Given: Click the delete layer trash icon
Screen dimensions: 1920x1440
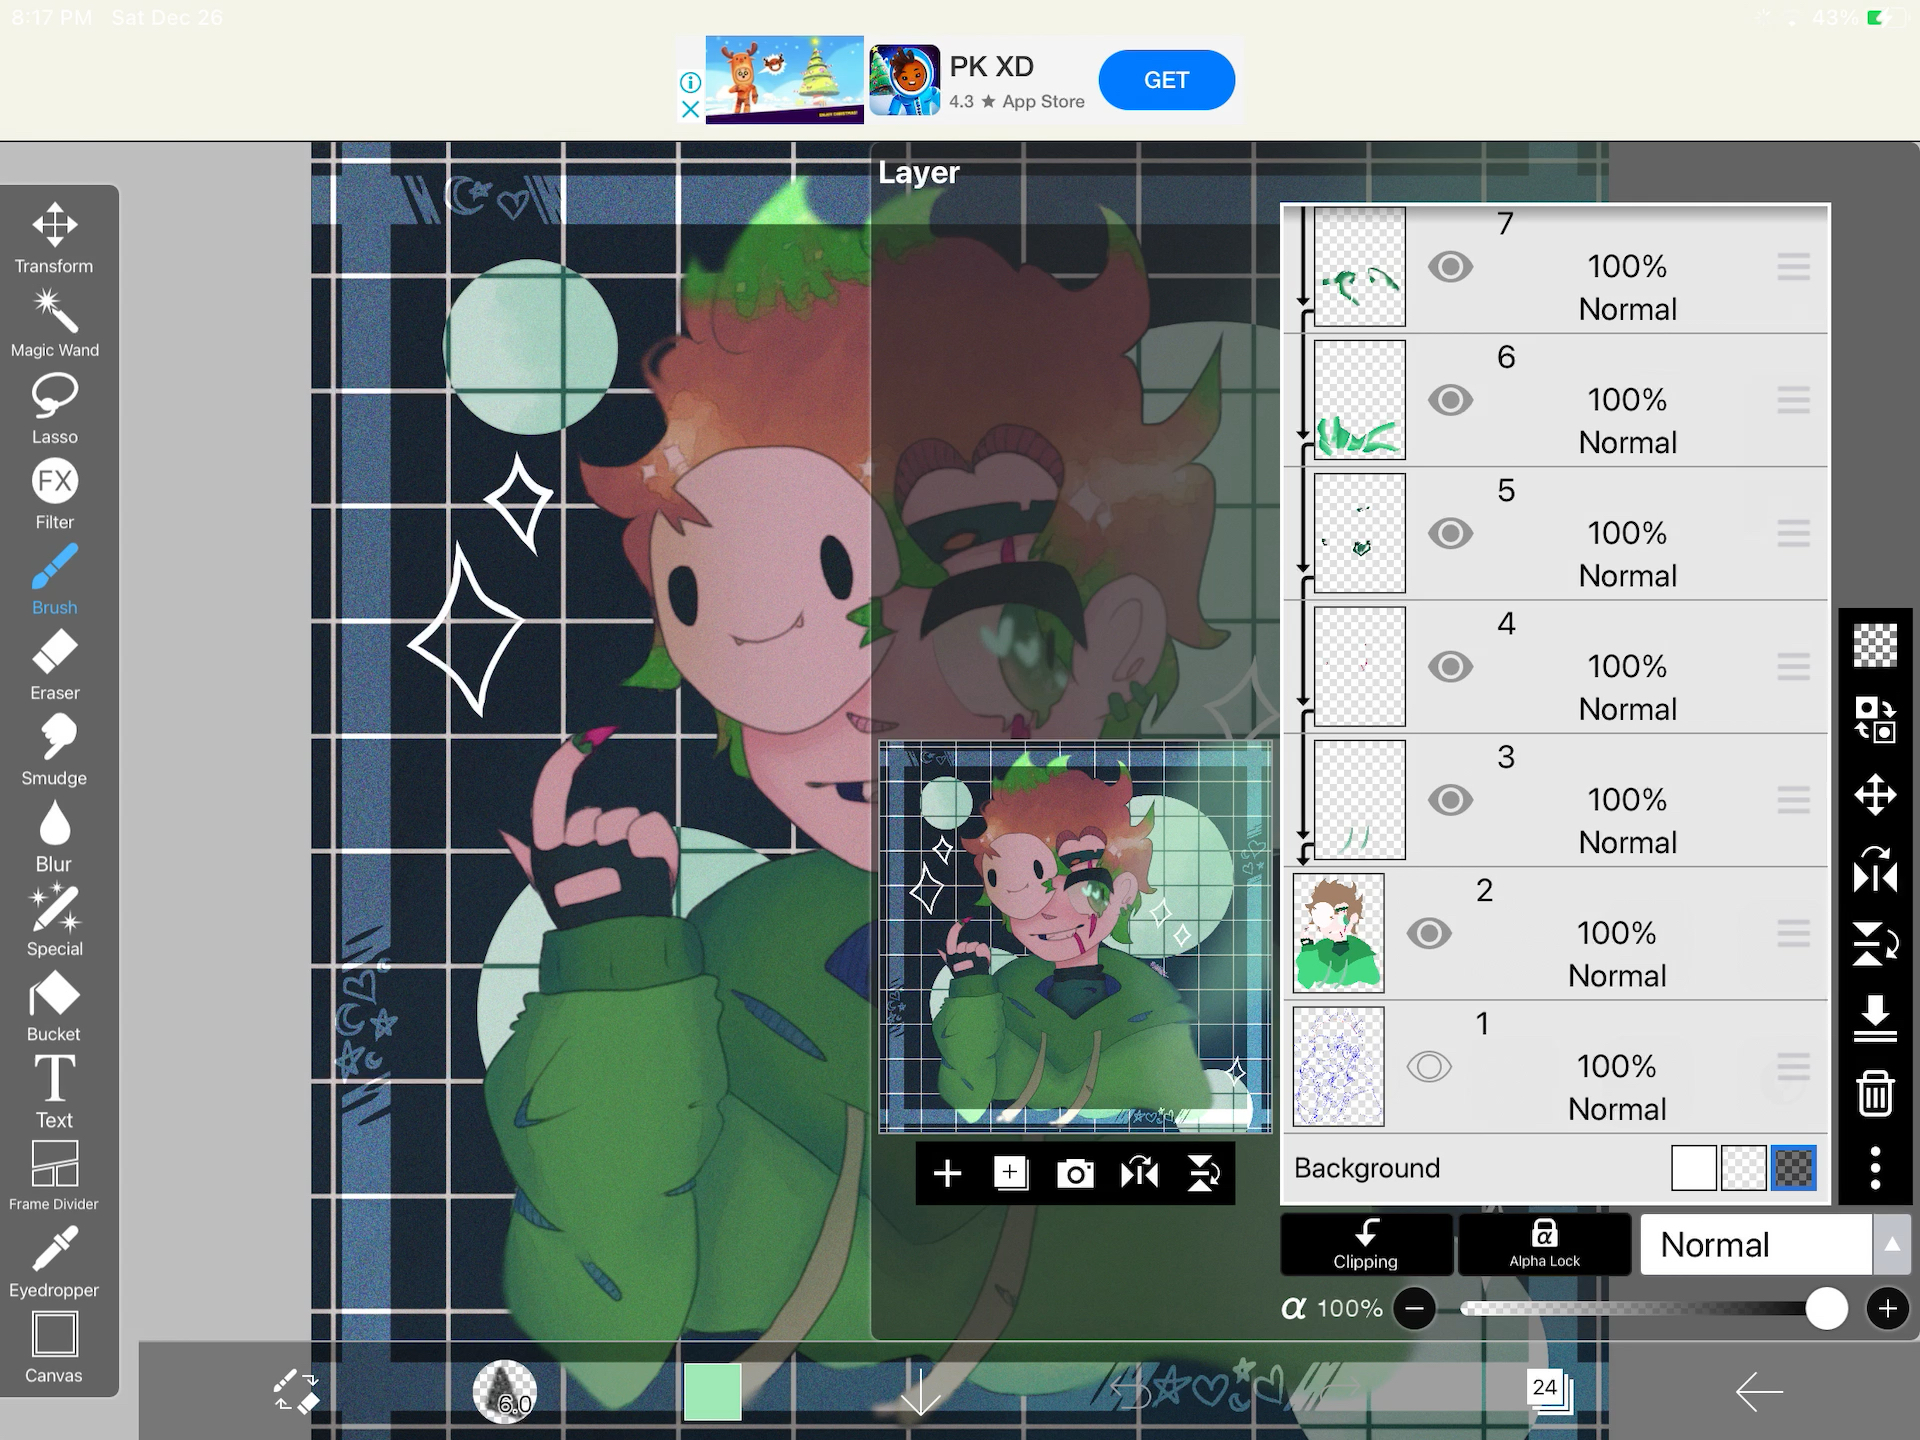Looking at the screenshot, I should point(1875,1093).
